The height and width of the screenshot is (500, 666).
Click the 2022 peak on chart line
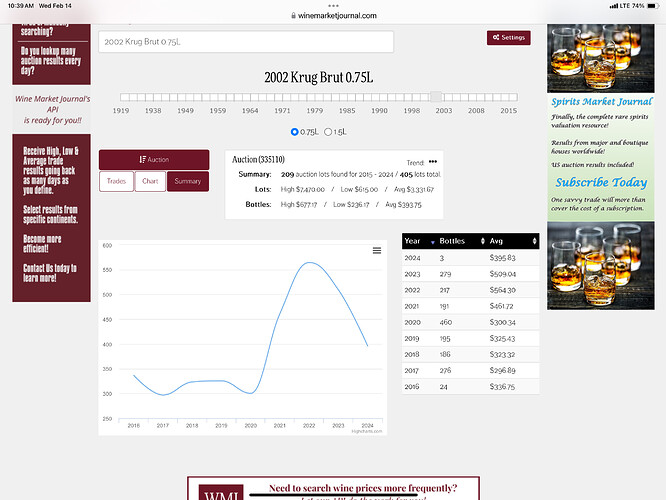point(310,263)
